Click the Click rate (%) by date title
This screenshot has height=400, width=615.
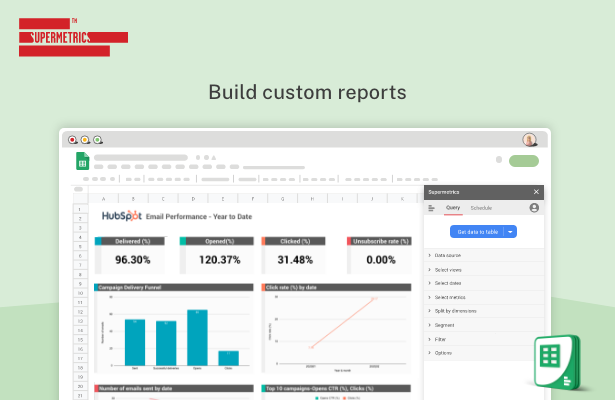[291, 287]
